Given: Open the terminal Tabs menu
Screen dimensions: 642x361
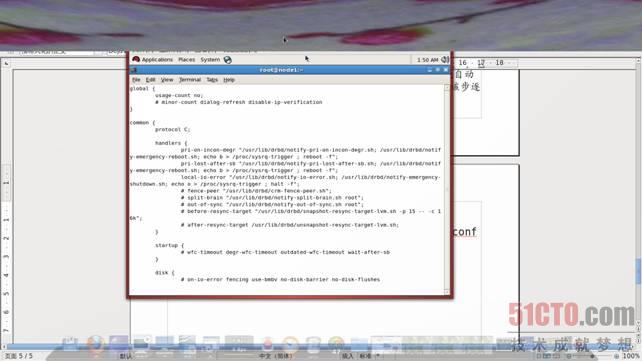Looking at the screenshot, I should pyautogui.click(x=212, y=80).
